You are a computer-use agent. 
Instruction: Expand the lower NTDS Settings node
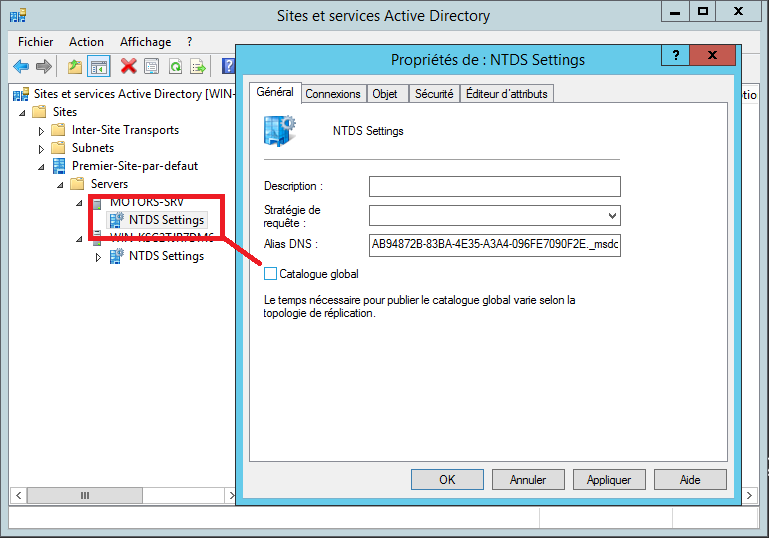pos(98,256)
